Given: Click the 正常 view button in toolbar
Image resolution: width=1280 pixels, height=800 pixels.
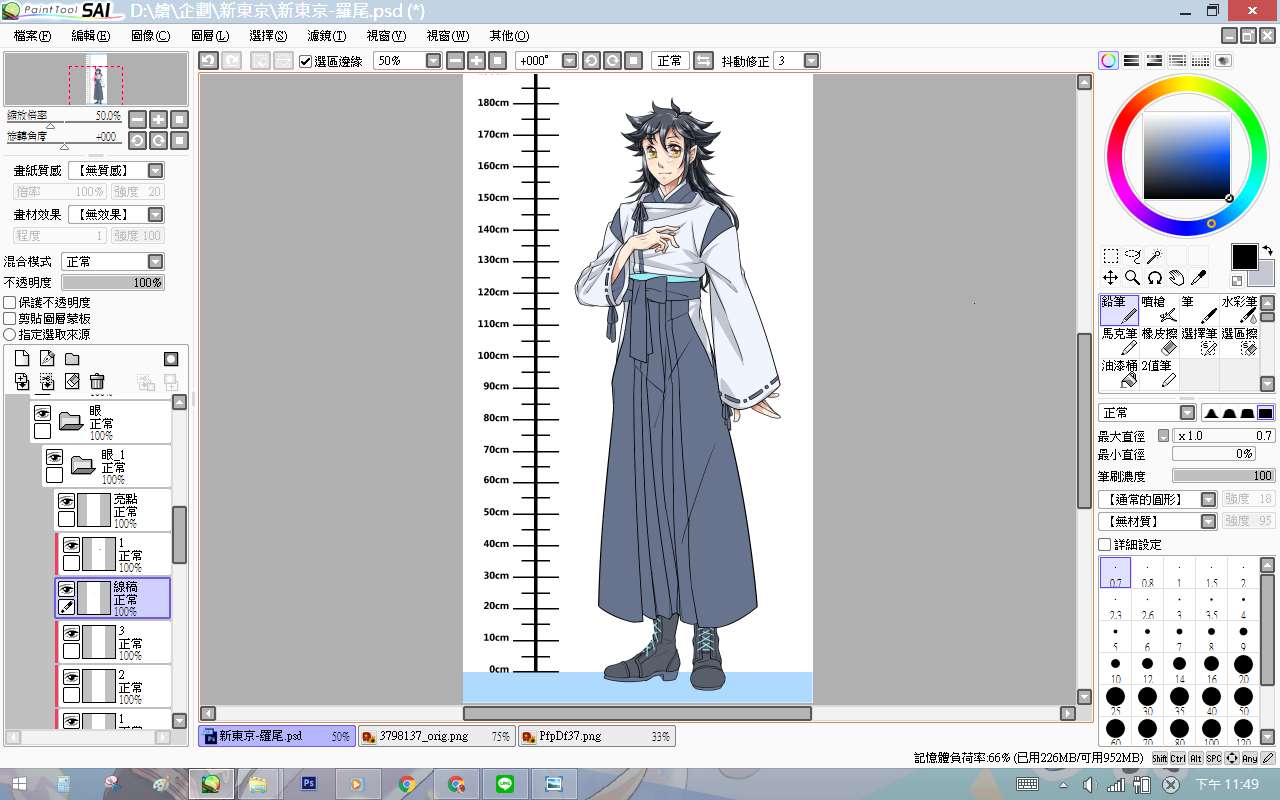Looking at the screenshot, I should [x=670, y=61].
